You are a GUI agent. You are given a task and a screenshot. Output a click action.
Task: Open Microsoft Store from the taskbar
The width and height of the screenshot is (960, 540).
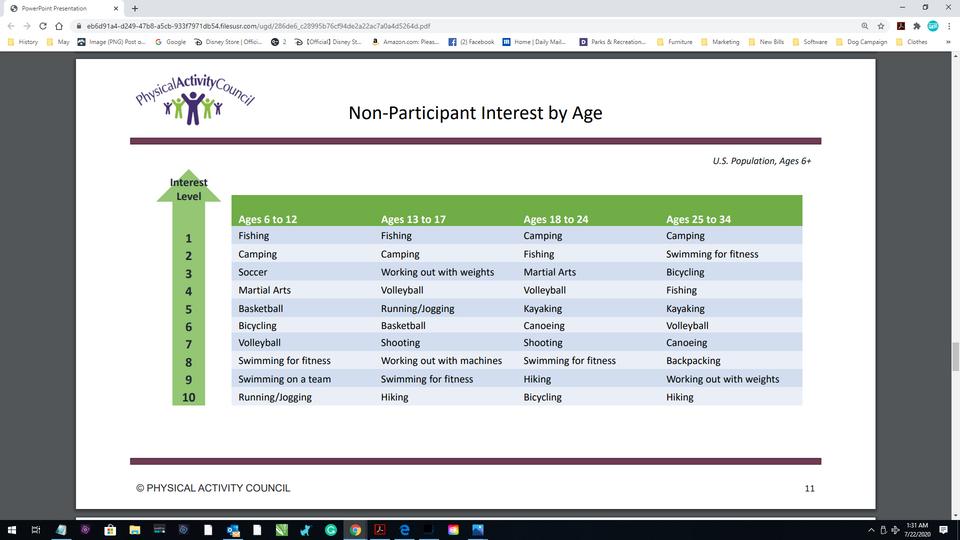point(110,530)
